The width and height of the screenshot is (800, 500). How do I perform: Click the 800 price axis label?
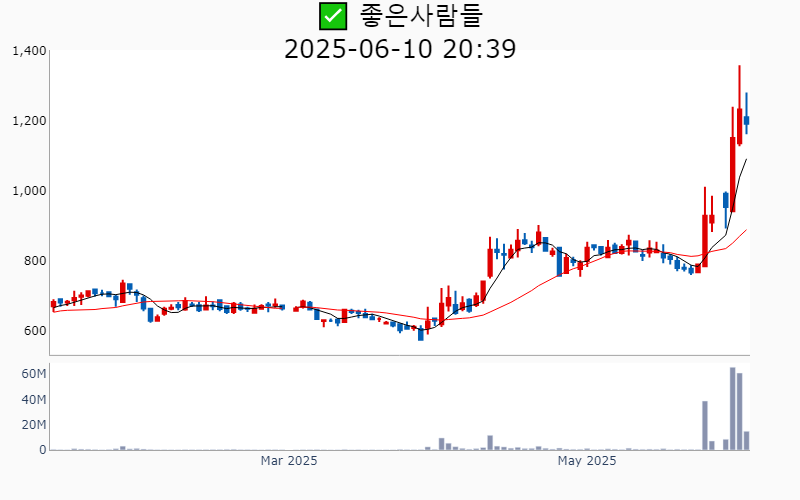click(35, 261)
